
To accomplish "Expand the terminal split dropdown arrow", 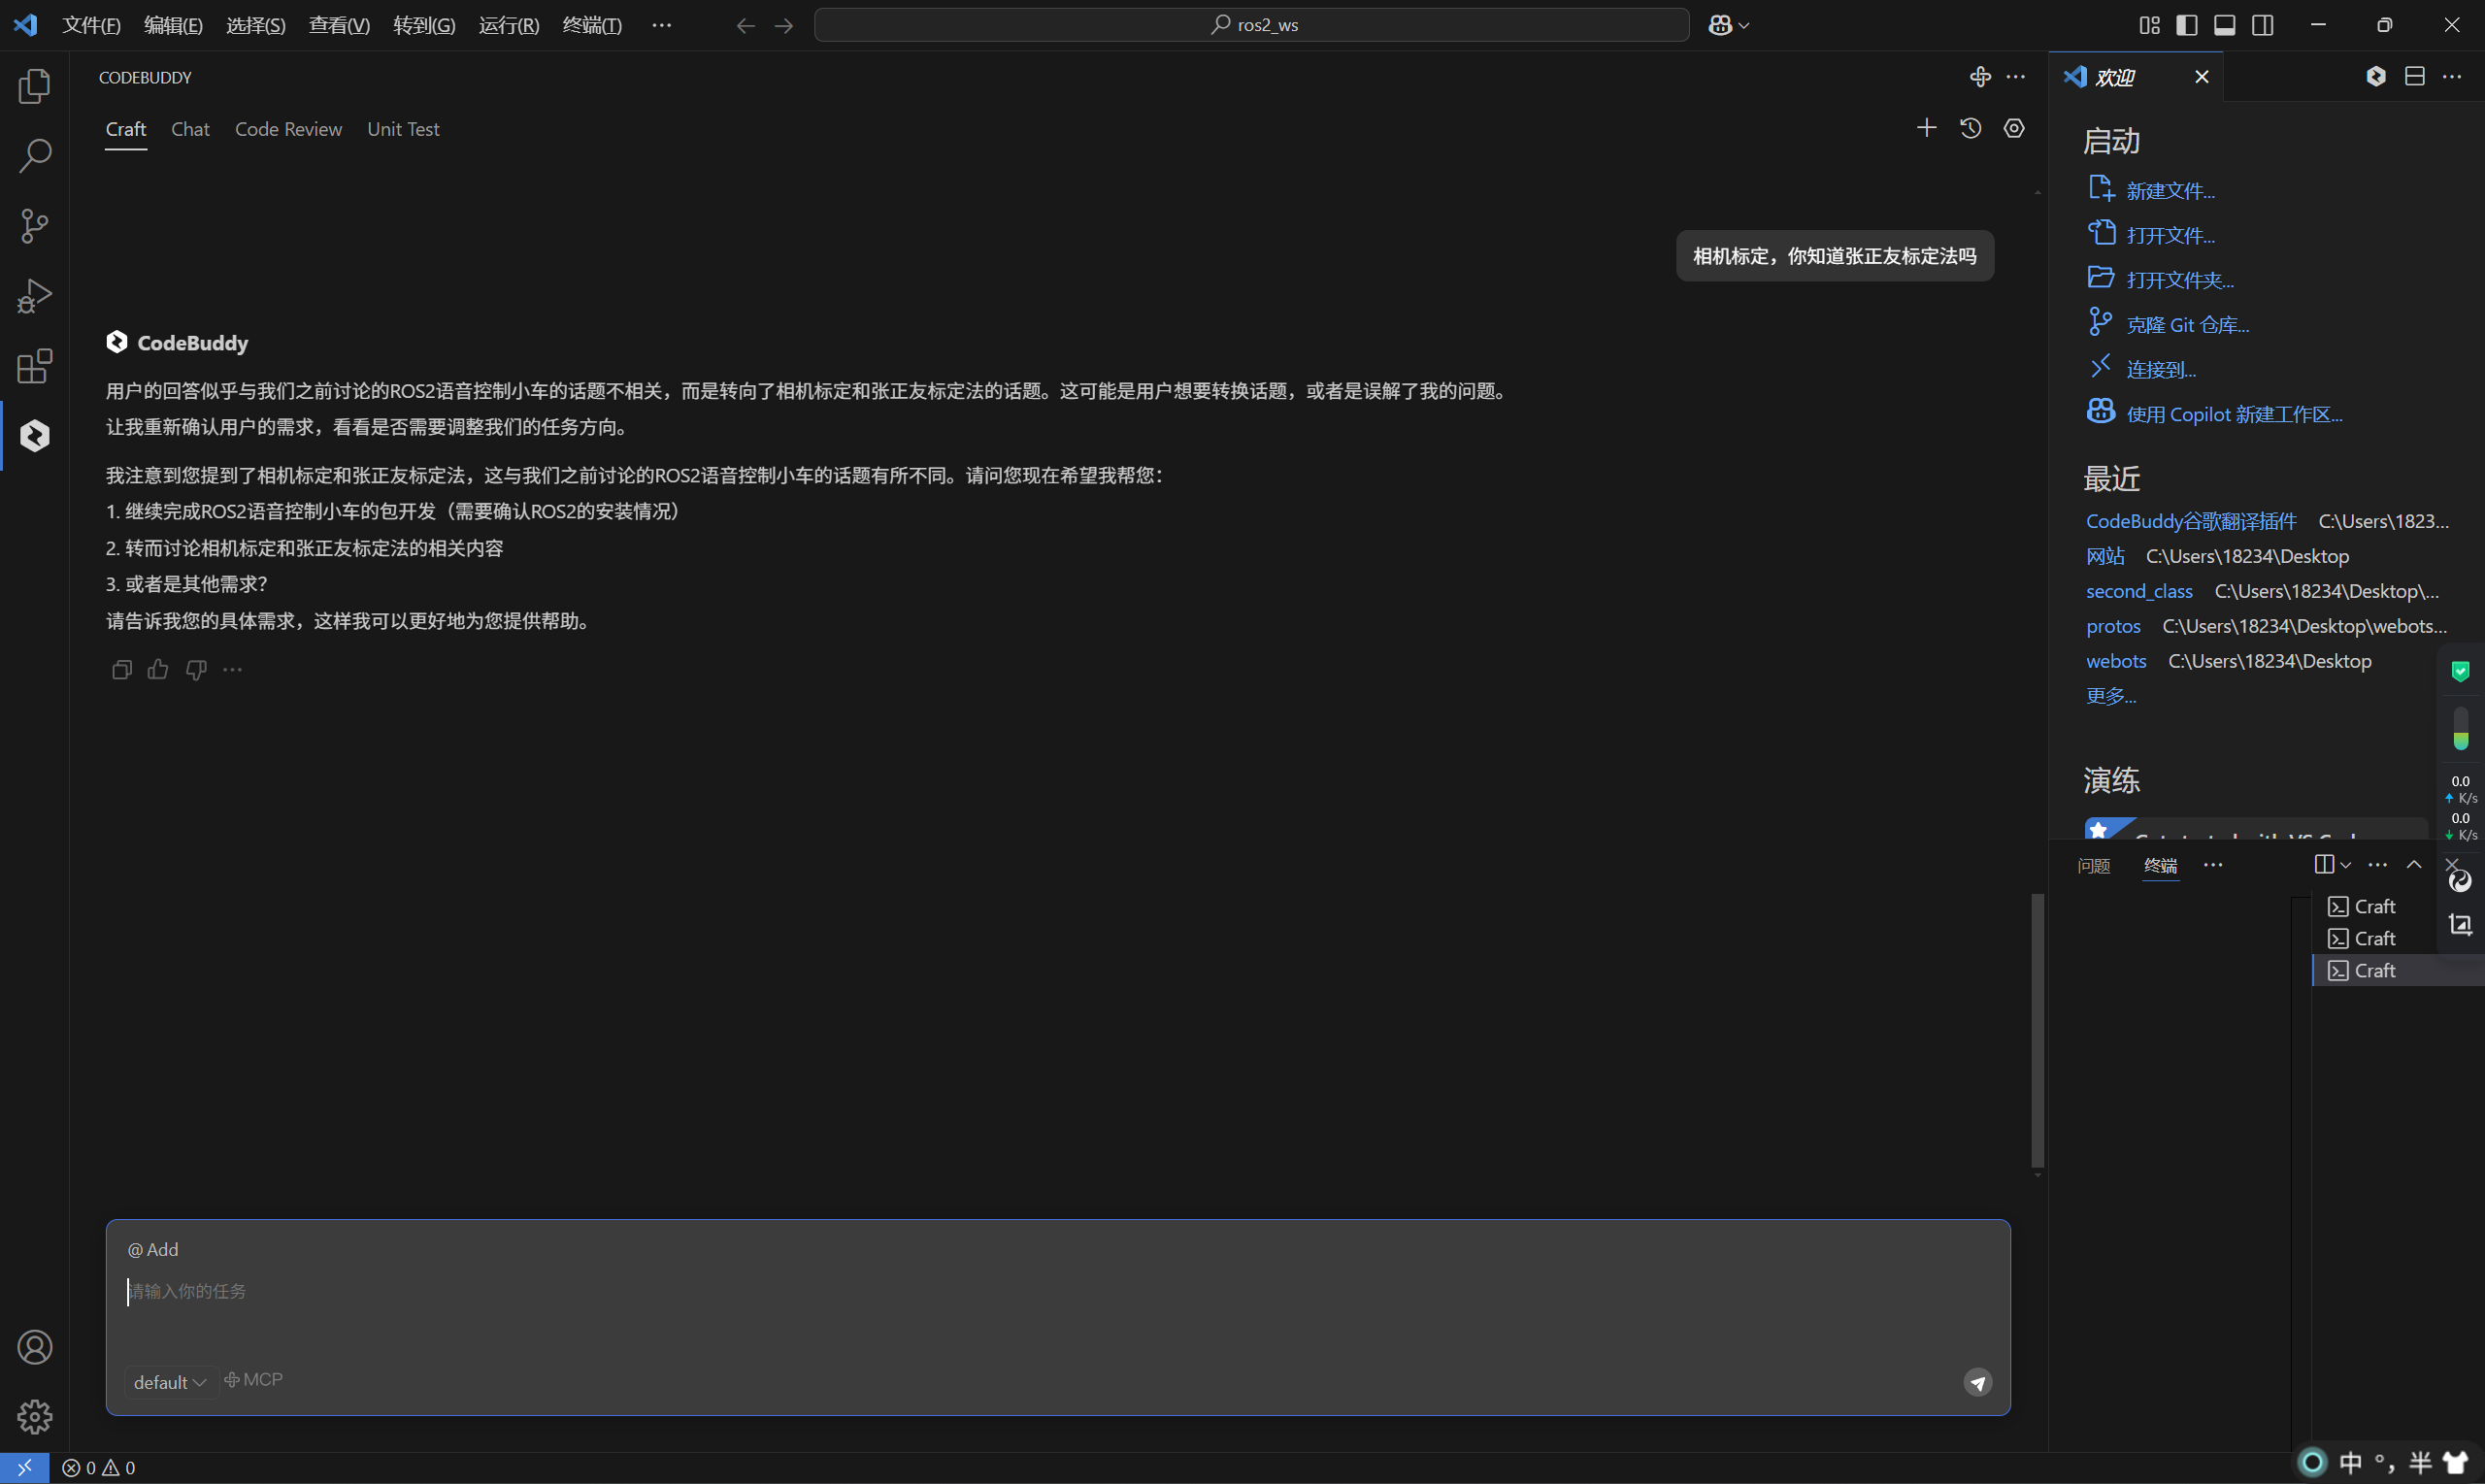I will click(x=2346, y=865).
